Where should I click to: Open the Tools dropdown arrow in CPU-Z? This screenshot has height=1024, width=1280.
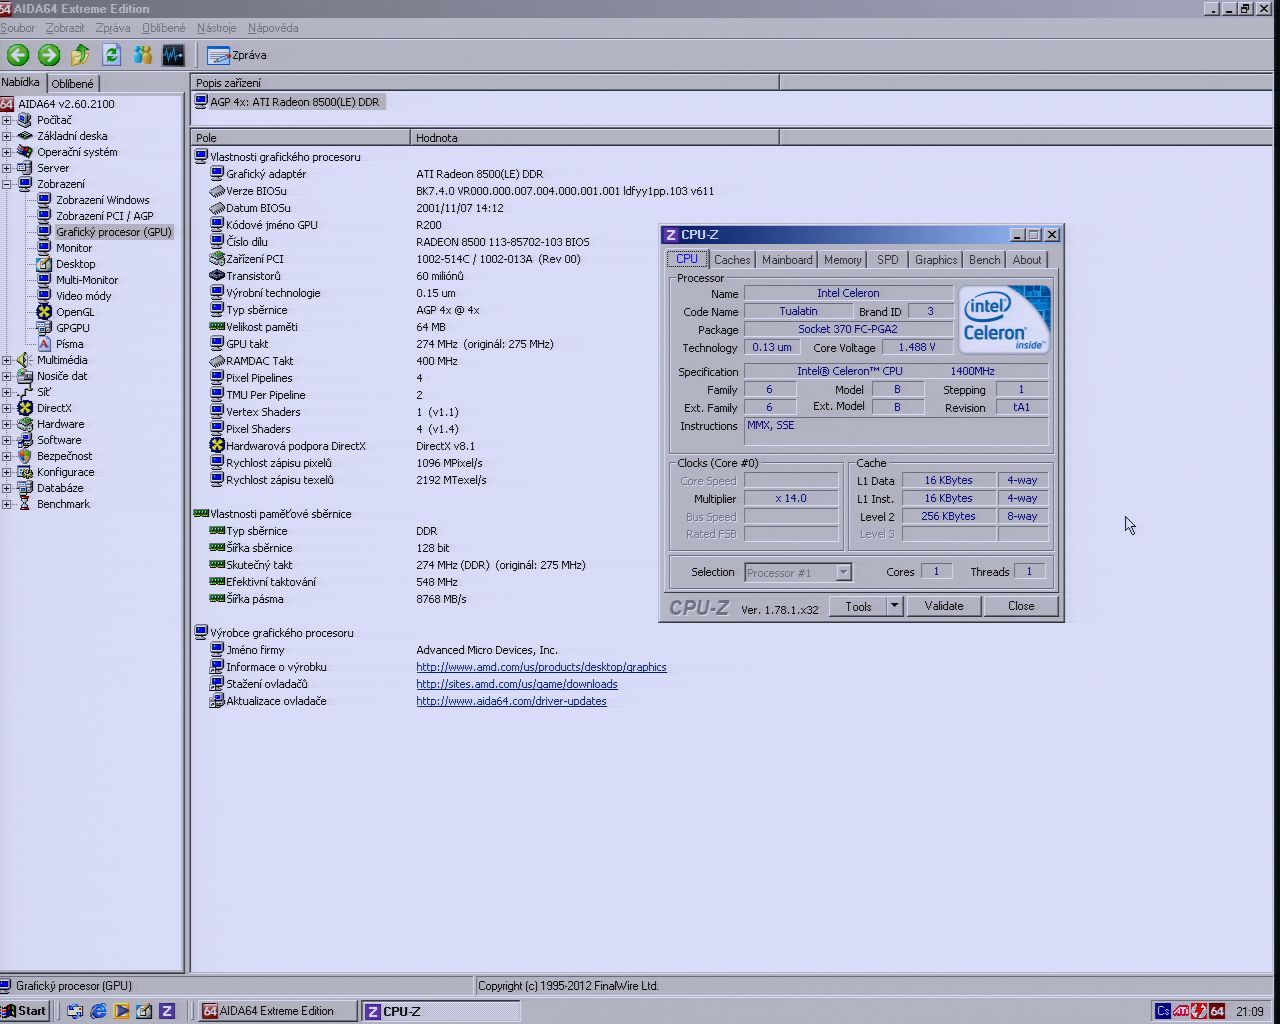(x=895, y=606)
